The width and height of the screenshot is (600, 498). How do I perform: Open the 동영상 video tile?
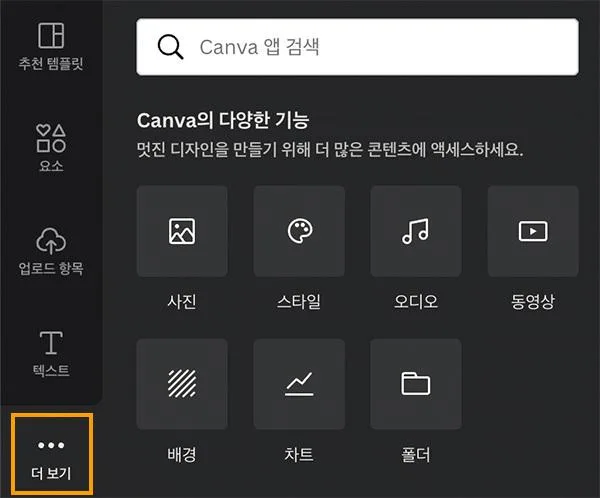[533, 231]
